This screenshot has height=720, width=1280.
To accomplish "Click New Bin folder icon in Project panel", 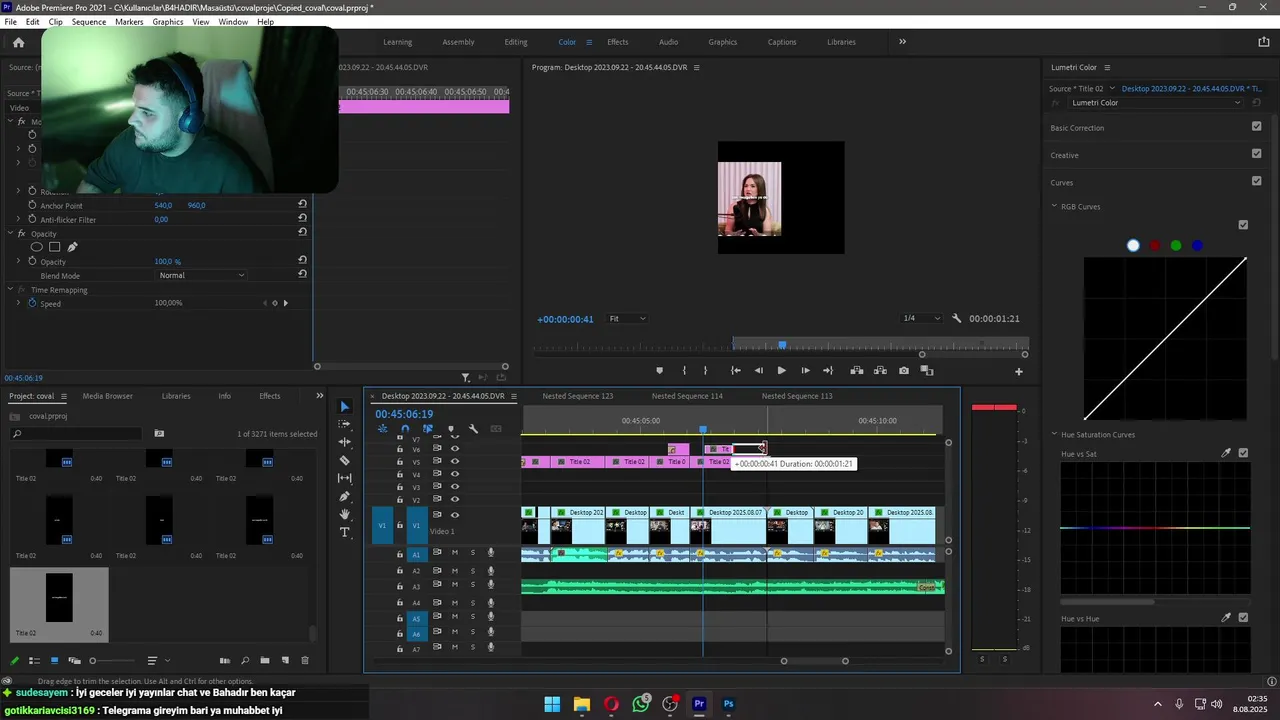I will coord(265,660).
